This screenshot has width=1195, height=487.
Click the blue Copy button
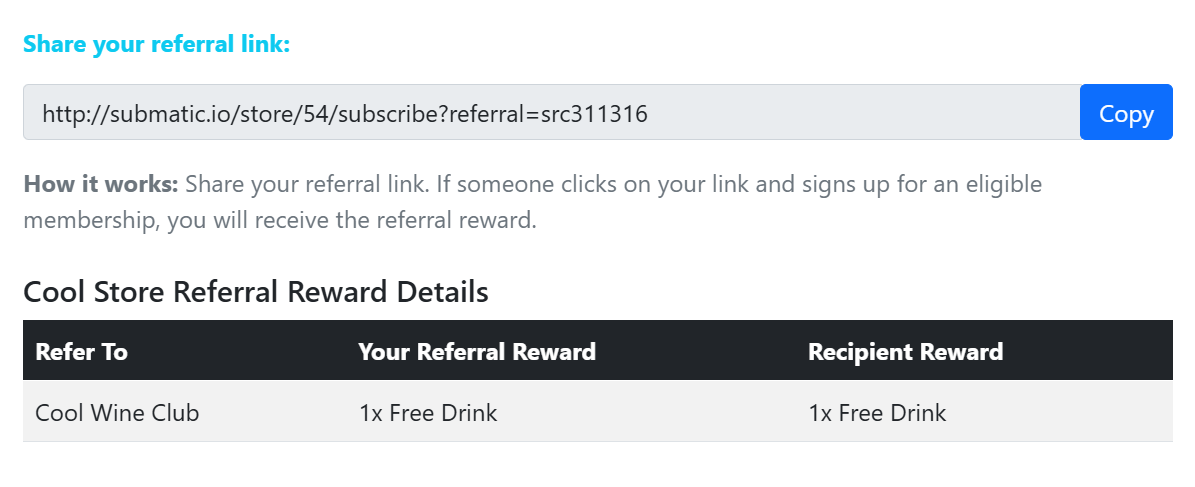1126,112
